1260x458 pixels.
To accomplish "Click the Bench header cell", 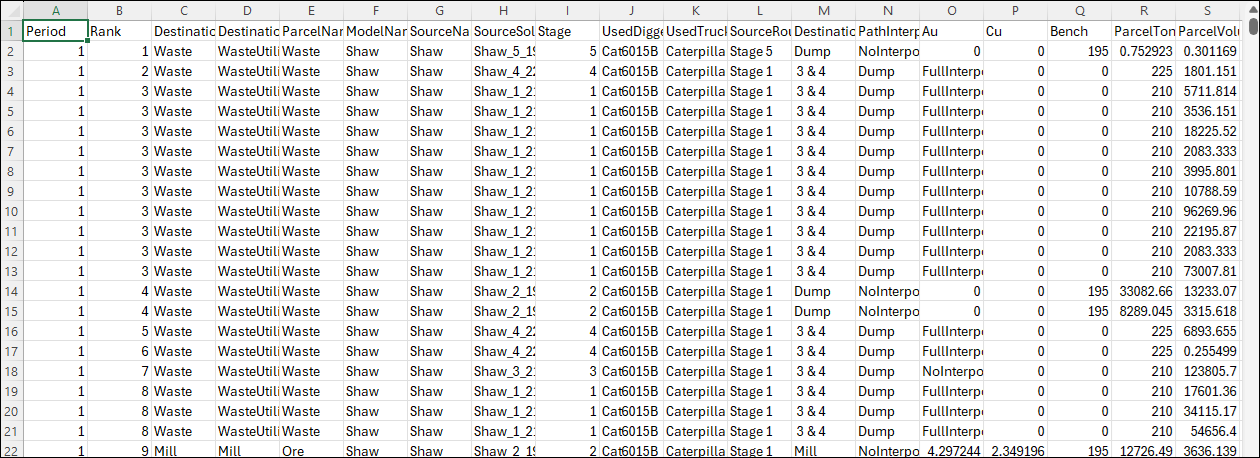I will pyautogui.click(x=1079, y=31).
